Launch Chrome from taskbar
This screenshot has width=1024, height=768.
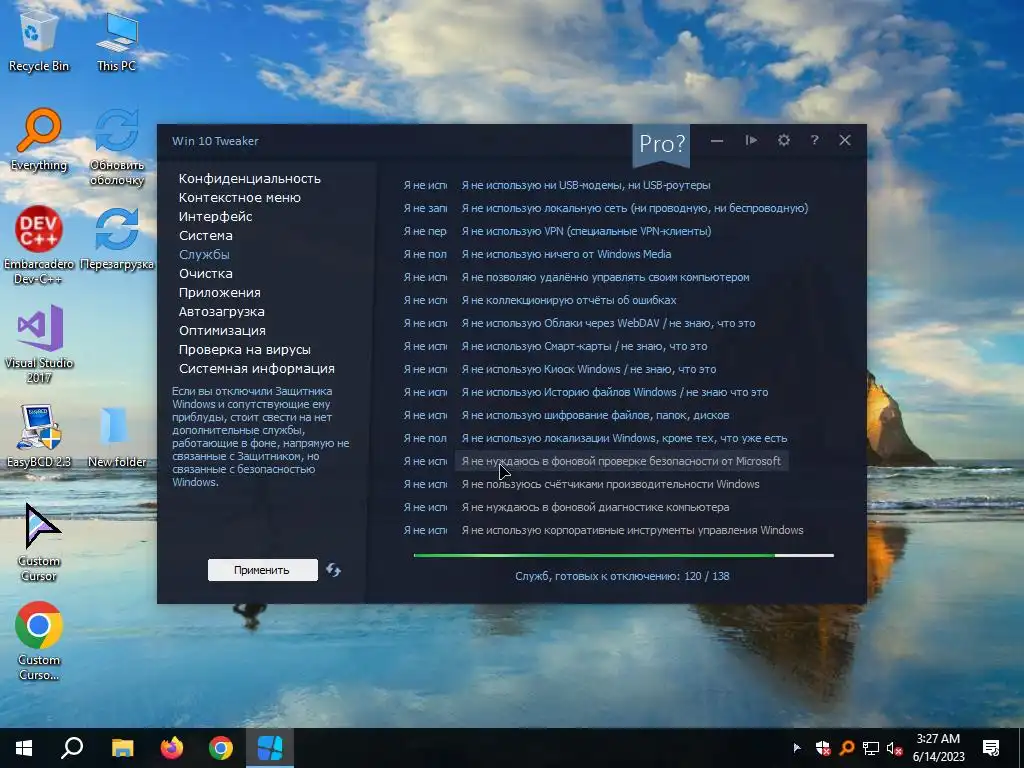(x=221, y=748)
